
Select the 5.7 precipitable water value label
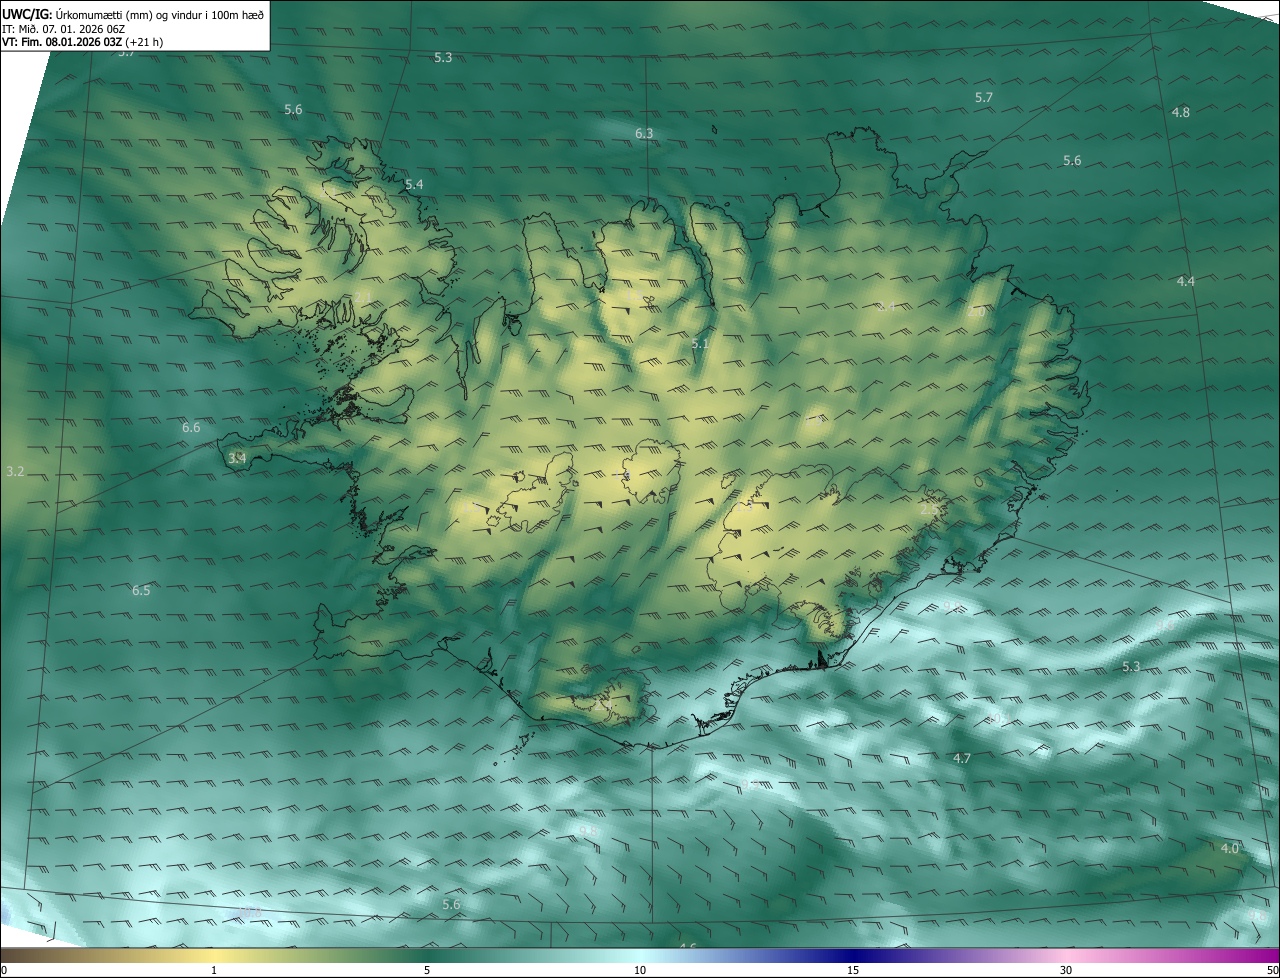coord(984,97)
